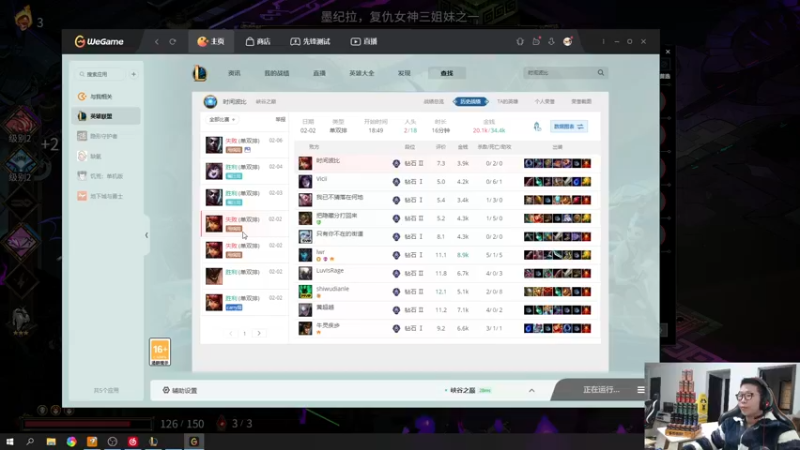Select 地下城与勇士 in the sidebar
Screen dimensions: 800x450
(x=107, y=196)
